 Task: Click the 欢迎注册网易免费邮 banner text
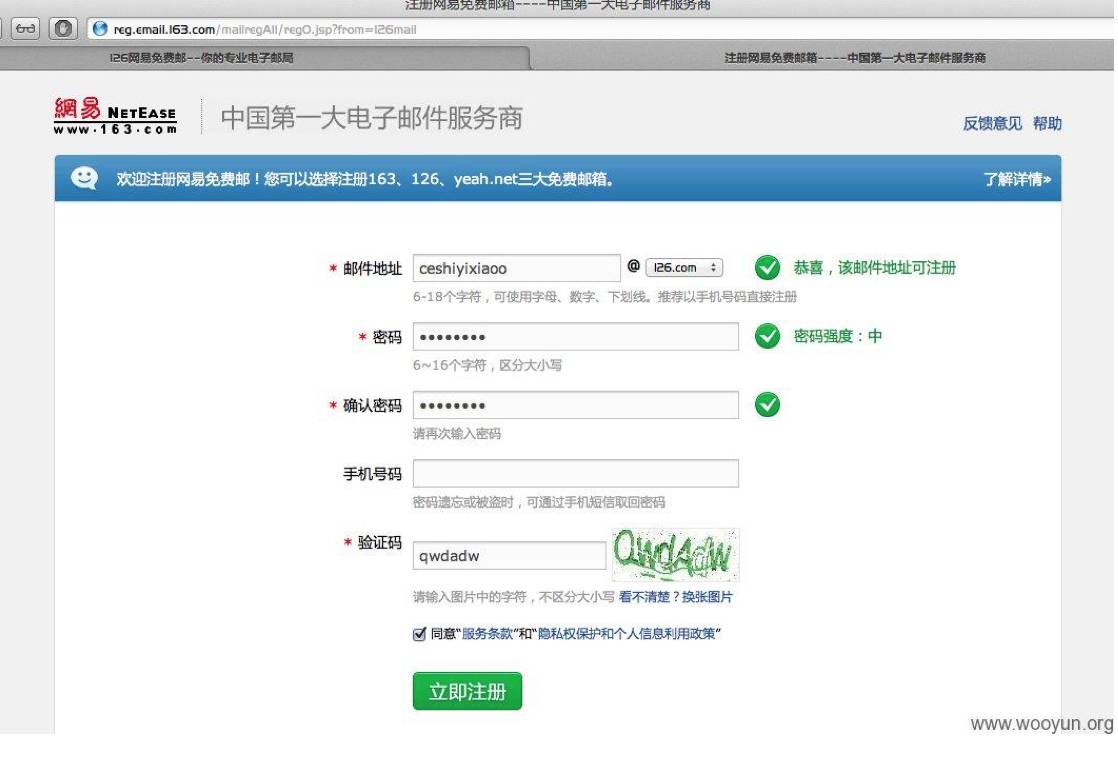pyautogui.click(x=365, y=179)
